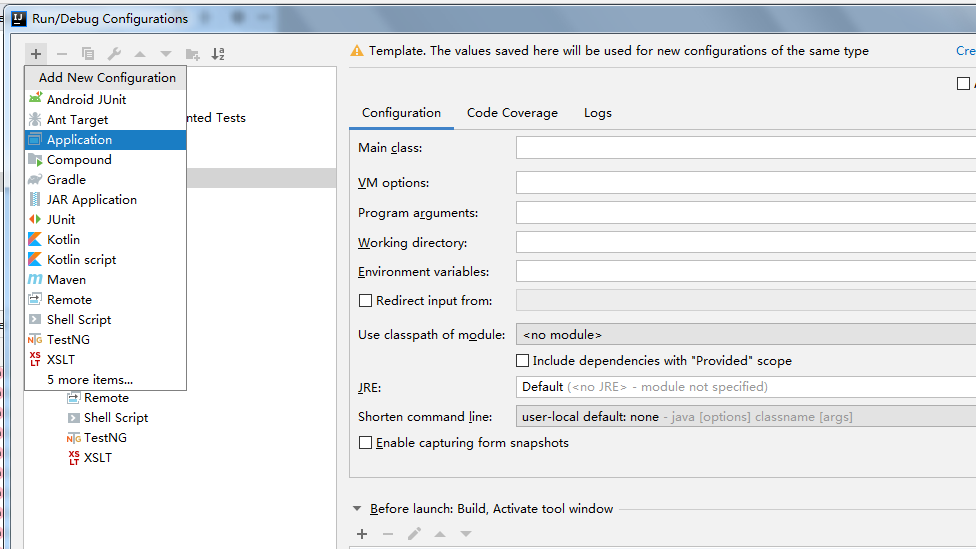The image size is (976, 549).
Task: Click the Move Up arrow in toolbar
Action: click(140, 54)
